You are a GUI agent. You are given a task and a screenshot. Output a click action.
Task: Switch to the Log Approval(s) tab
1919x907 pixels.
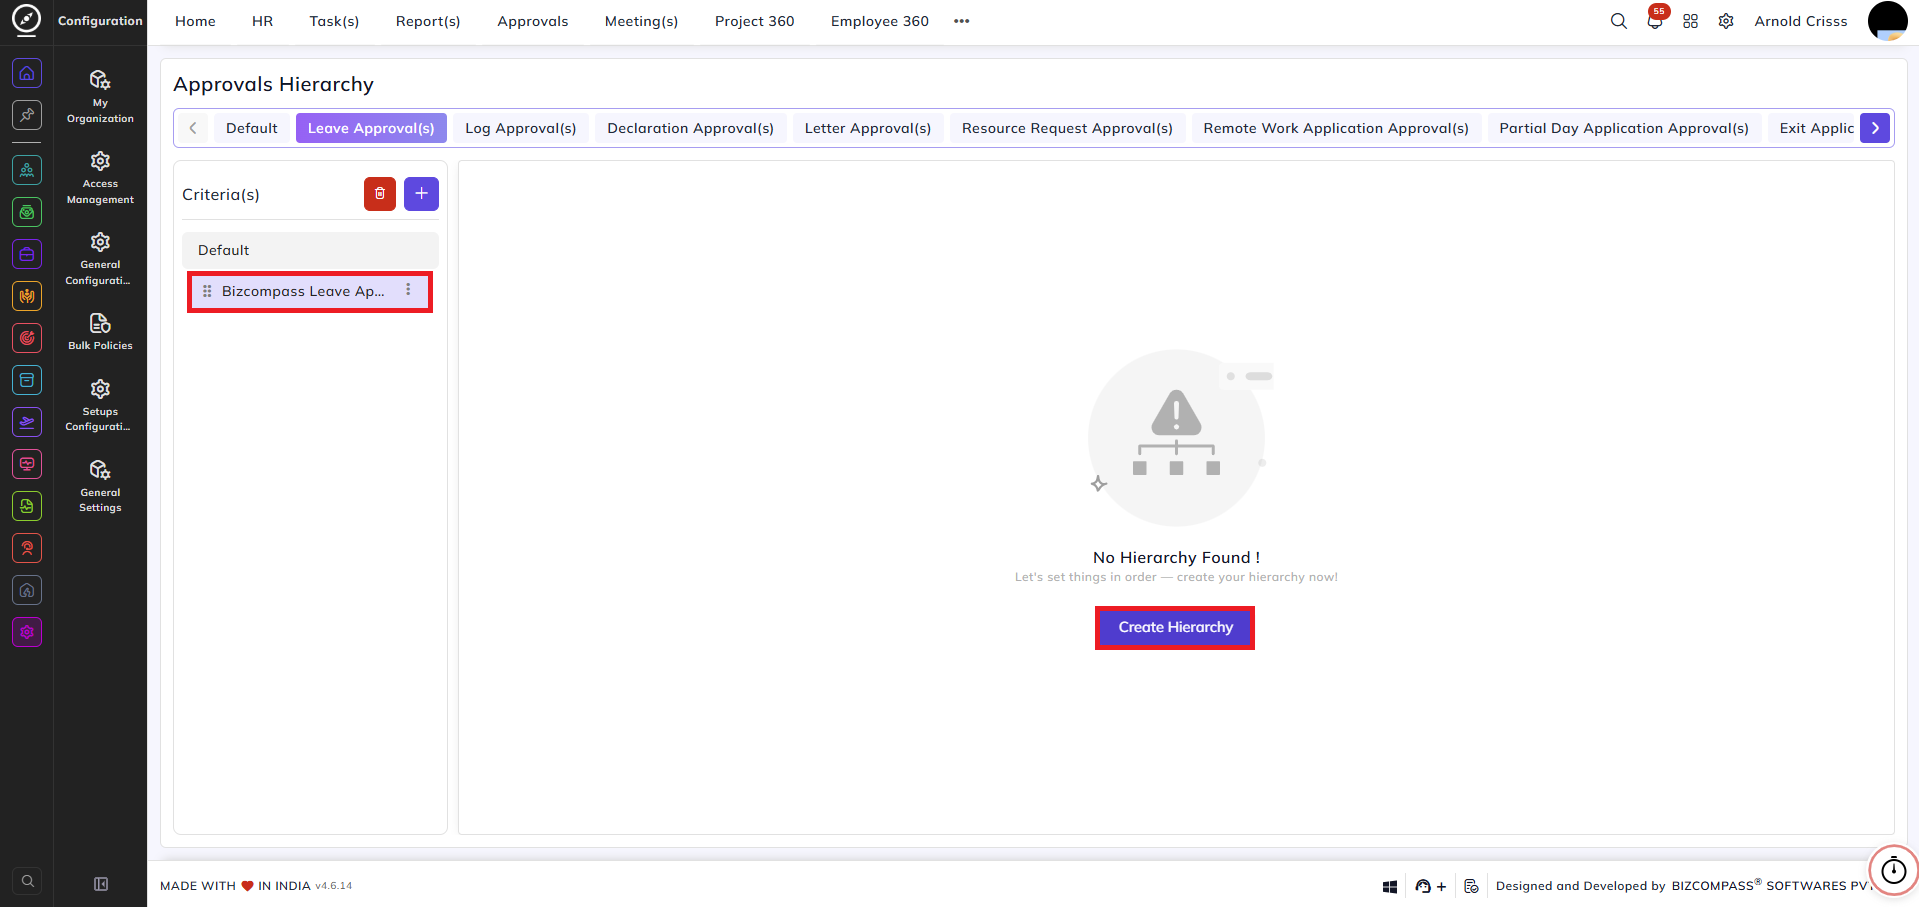pyautogui.click(x=521, y=128)
